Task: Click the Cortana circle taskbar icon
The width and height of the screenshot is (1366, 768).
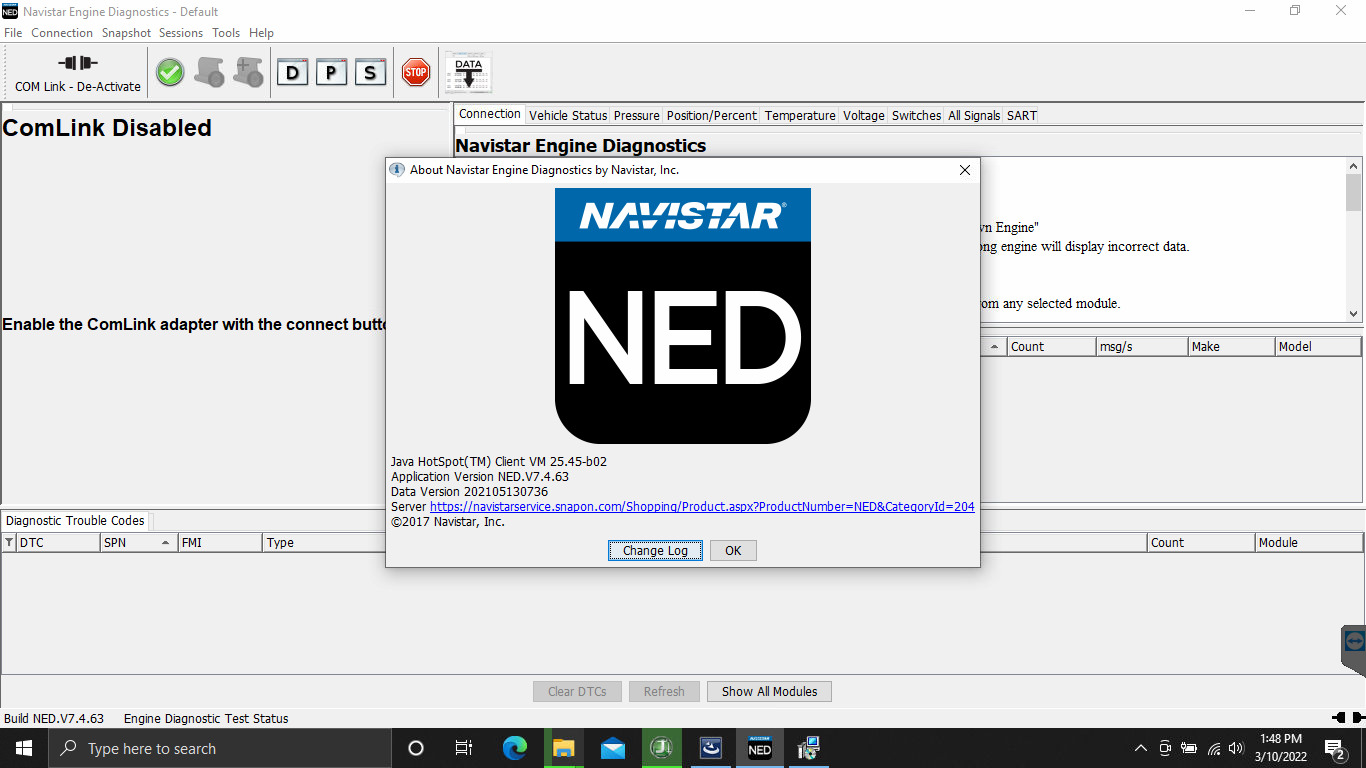Action: click(416, 748)
